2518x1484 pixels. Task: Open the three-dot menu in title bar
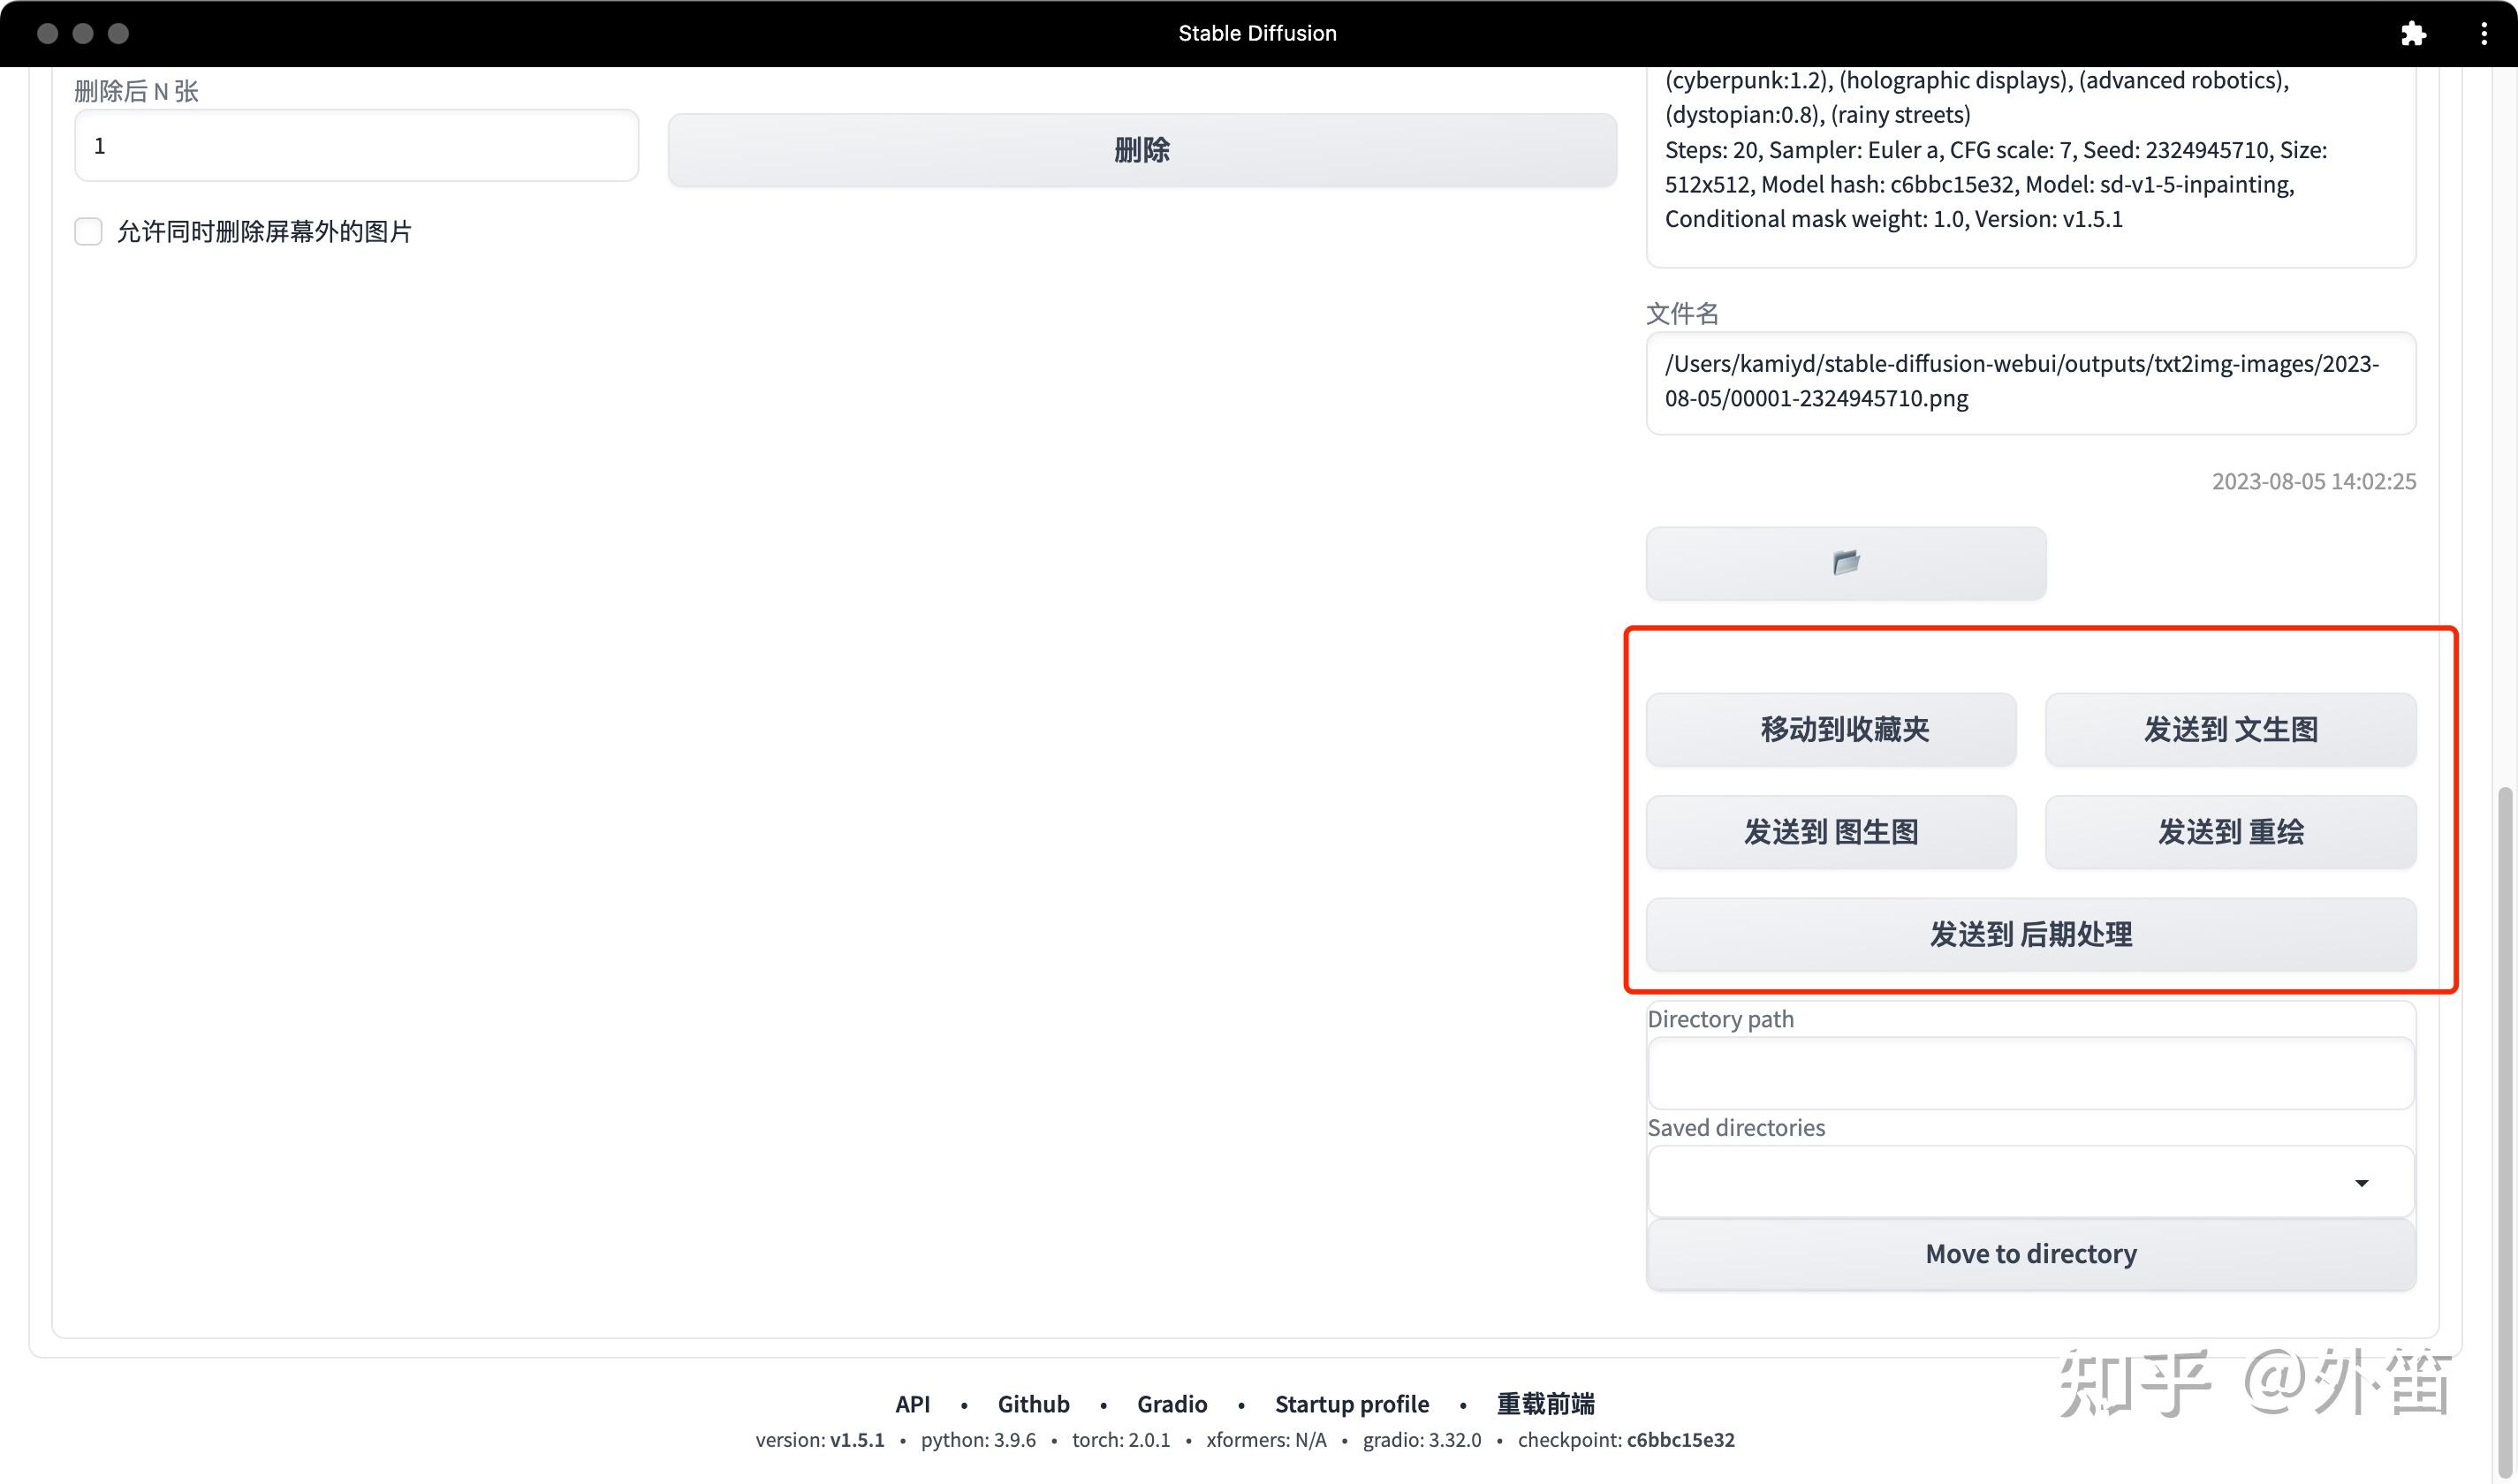tap(2483, 34)
